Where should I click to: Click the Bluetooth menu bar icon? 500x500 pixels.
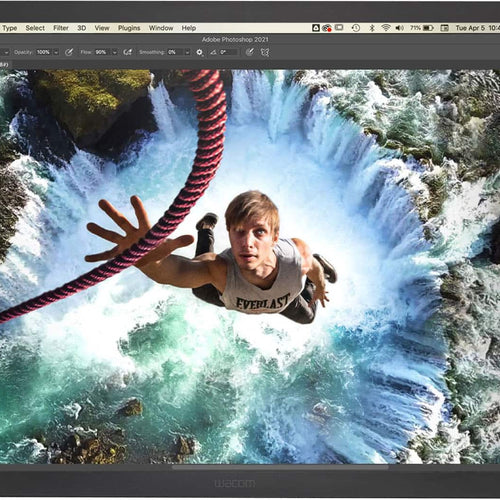pyautogui.click(x=372, y=28)
